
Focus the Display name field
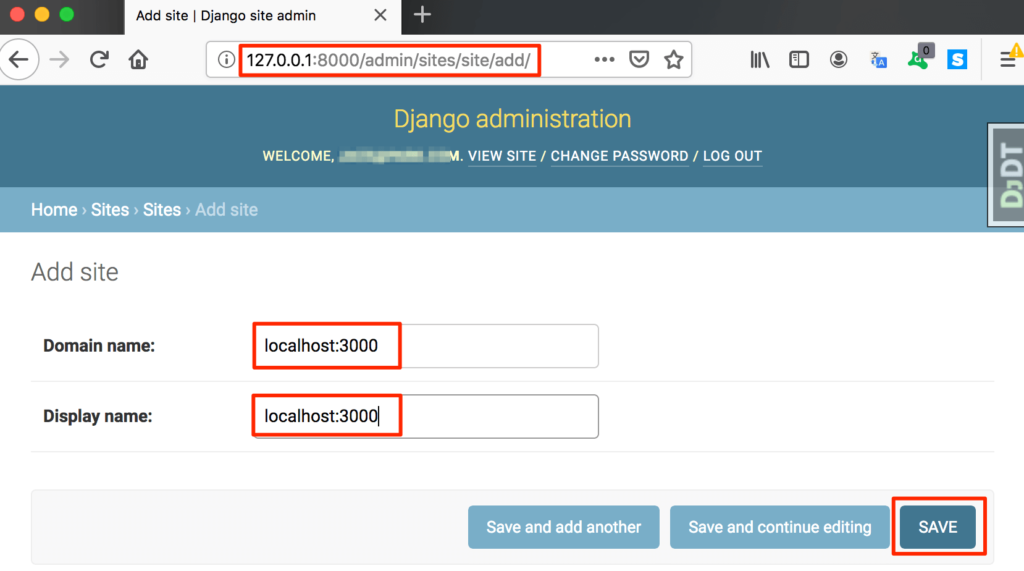[x=426, y=416]
